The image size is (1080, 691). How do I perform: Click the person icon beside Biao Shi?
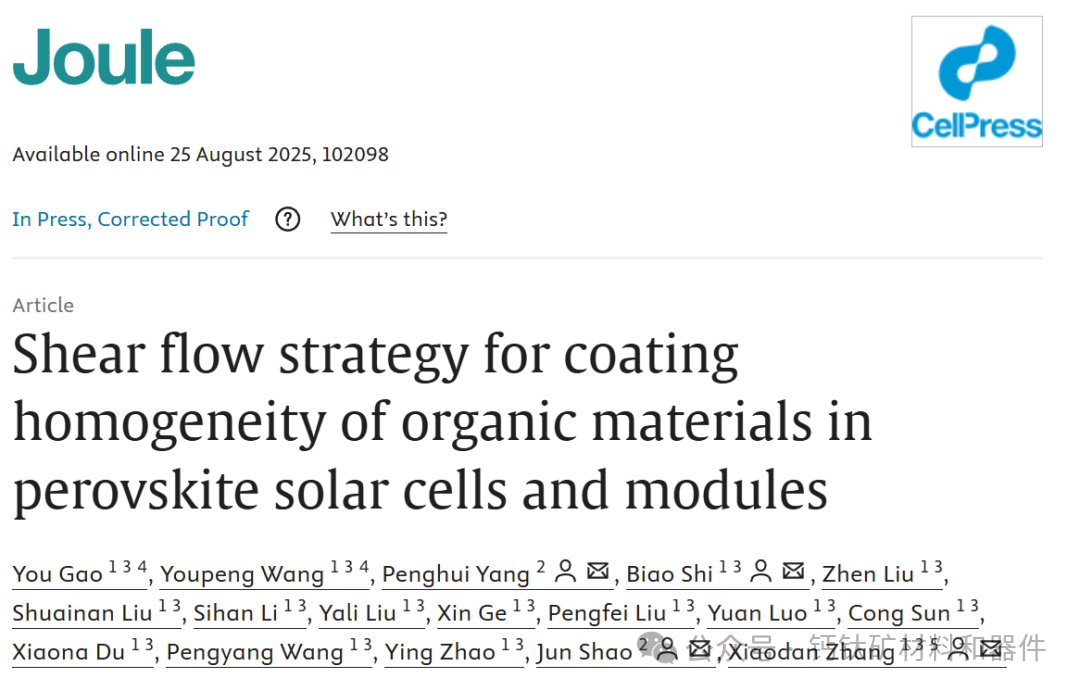click(x=761, y=572)
